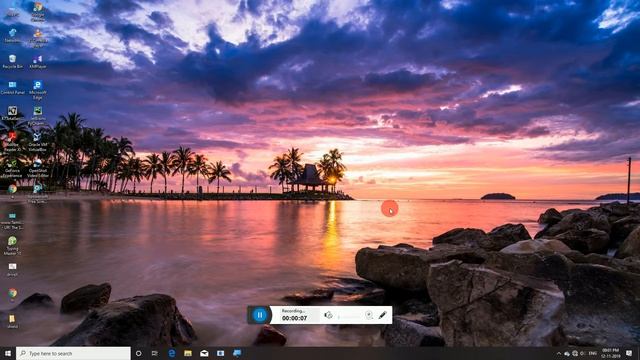Open File Explorer from the taskbar

[188, 353]
